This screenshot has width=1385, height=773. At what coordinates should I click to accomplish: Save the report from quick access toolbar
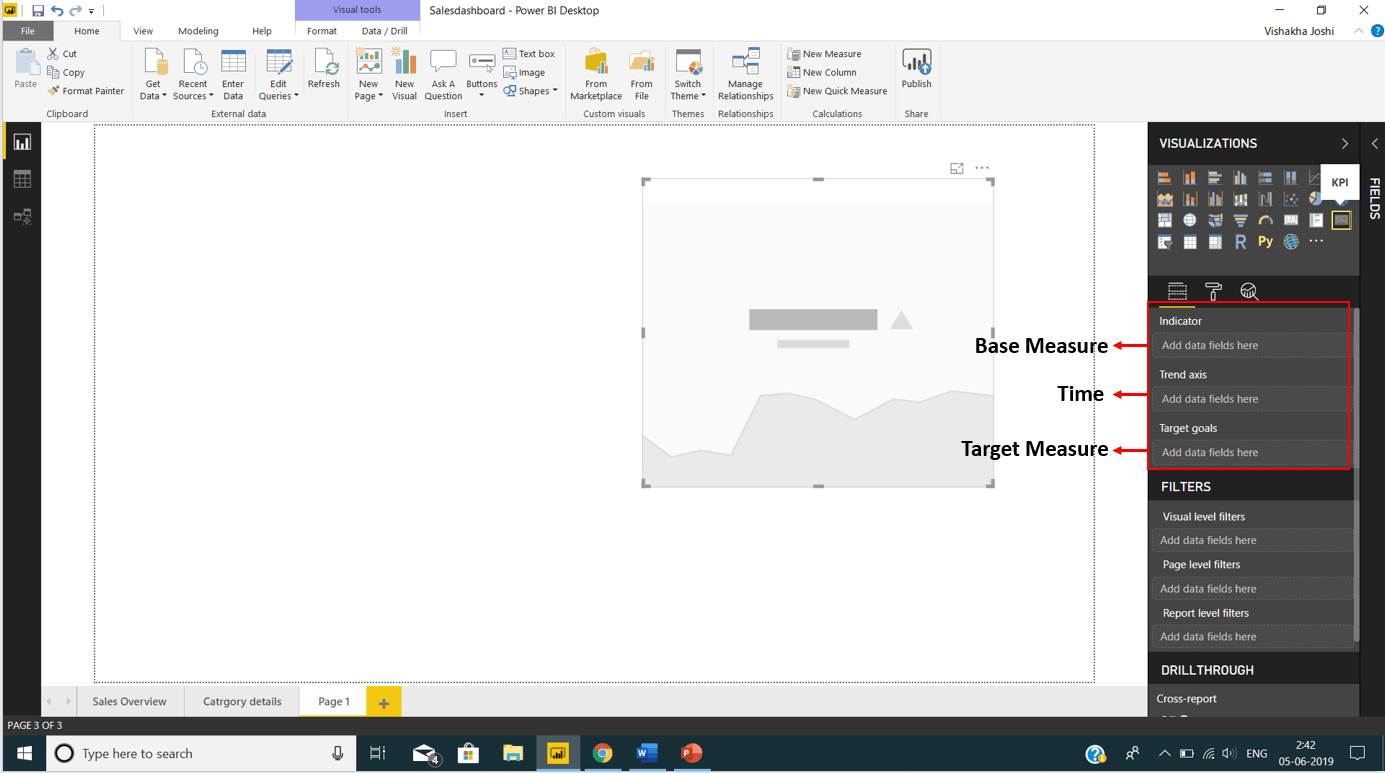click(37, 11)
